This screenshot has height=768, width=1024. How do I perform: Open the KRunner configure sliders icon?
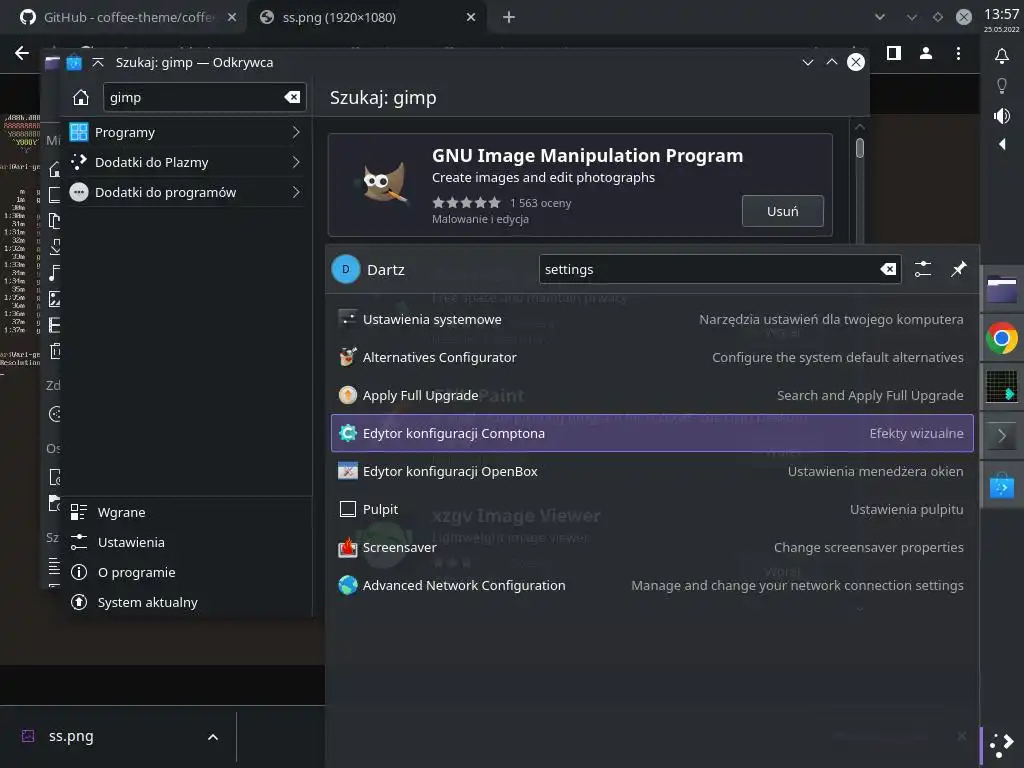click(923, 269)
